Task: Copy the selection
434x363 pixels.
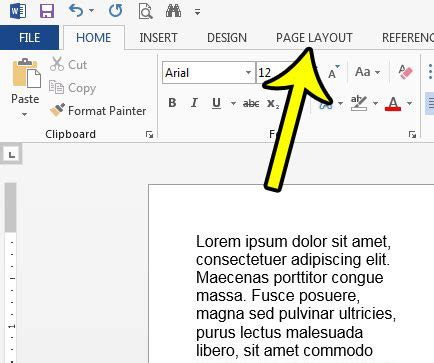Action: pos(72,88)
